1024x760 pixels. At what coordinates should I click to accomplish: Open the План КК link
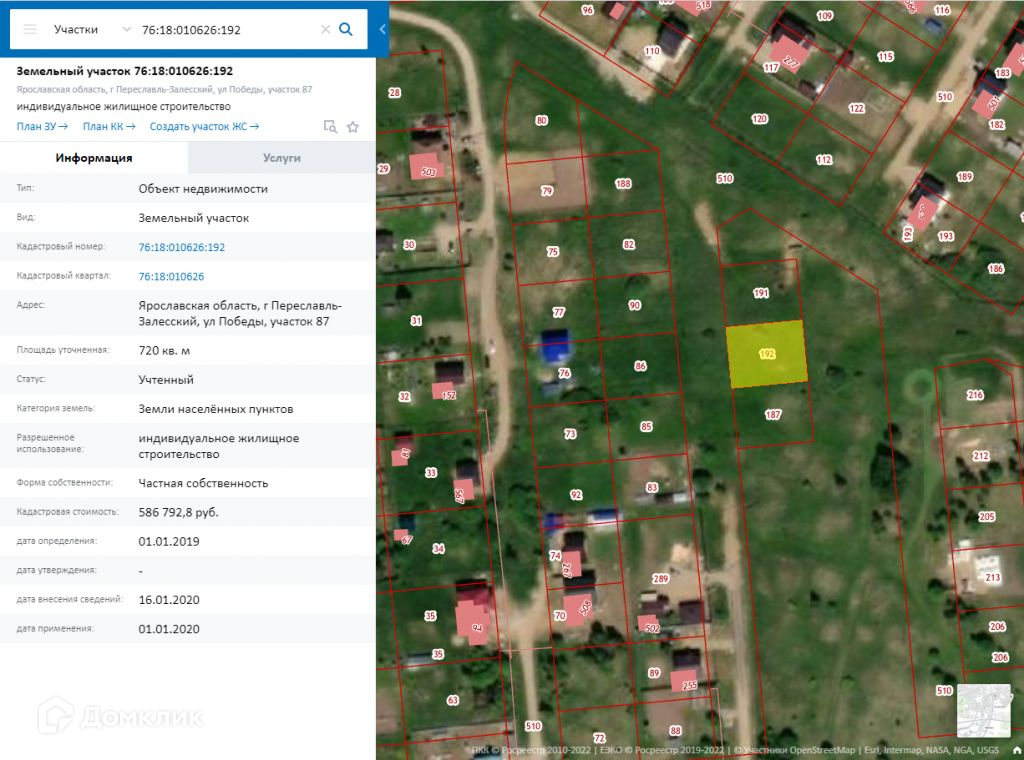pos(109,127)
